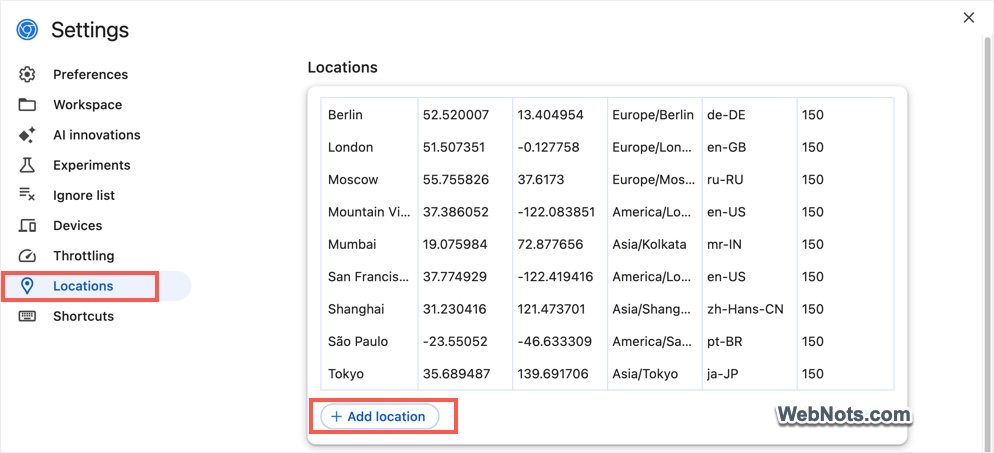Click the Europe/Berlin timezone cell
Screen dimensions: 994x453
click(x=653, y=115)
